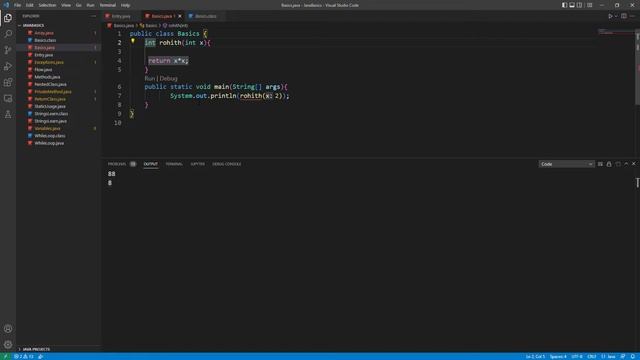Screen dimensions: 640x360
Task: Open the dropdown arrow next to Run button
Action: pyautogui.click(x=616, y=16)
